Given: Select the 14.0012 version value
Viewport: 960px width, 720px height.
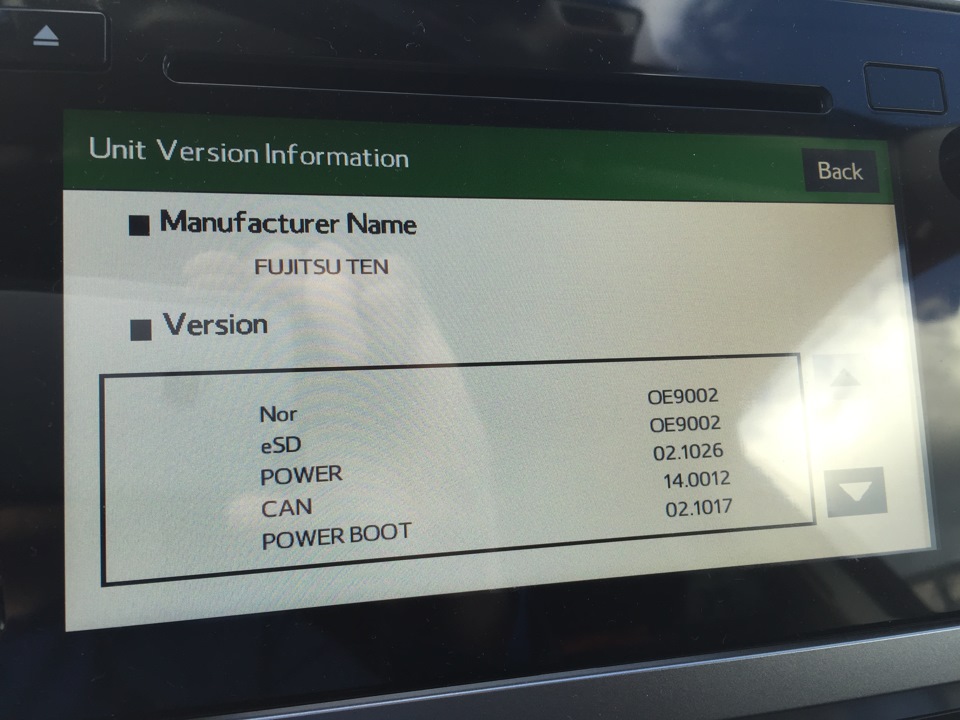Looking at the screenshot, I should click(697, 479).
